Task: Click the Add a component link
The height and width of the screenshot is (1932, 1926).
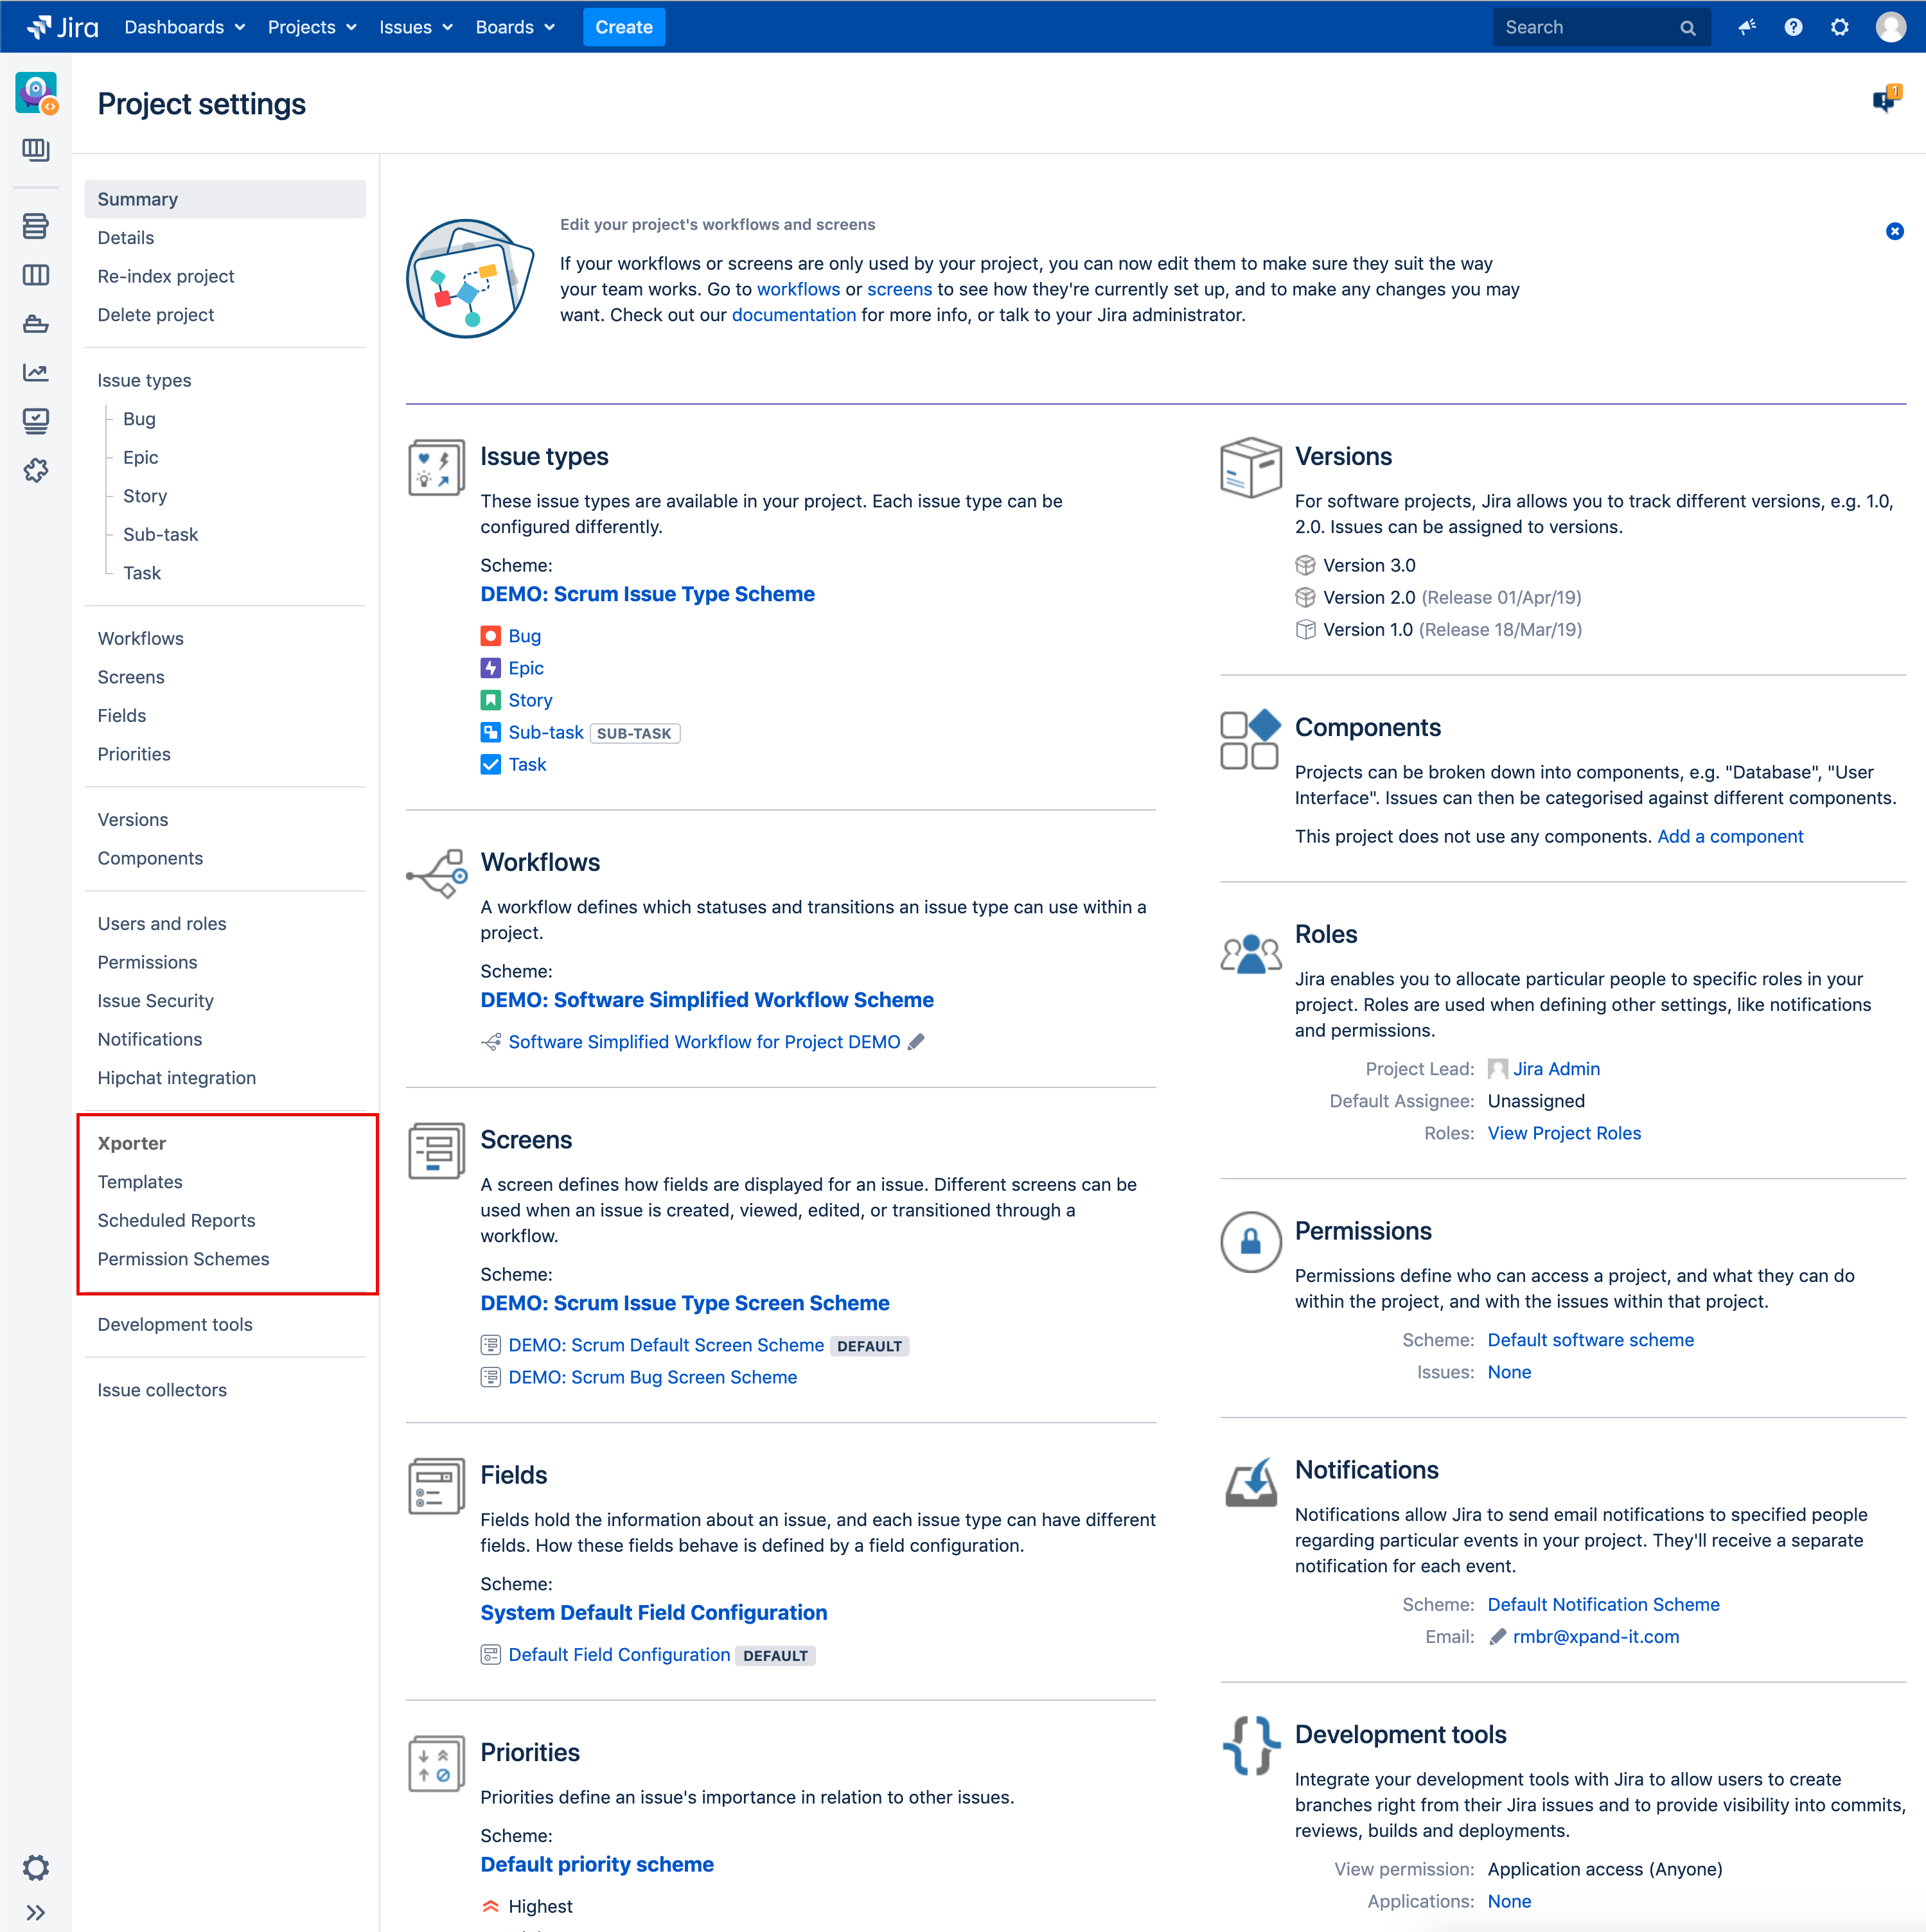Action: tap(1730, 836)
